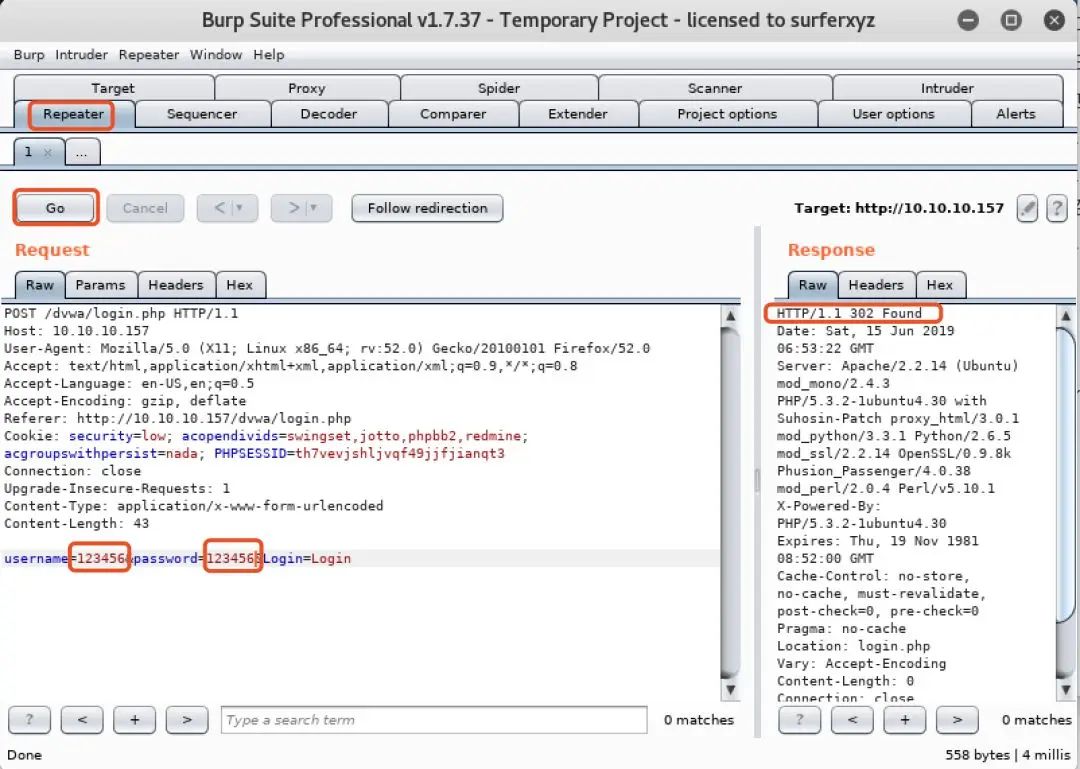1080x769 pixels.
Task: Click the 'Location: login.php' response header
Action: [x=853, y=646]
